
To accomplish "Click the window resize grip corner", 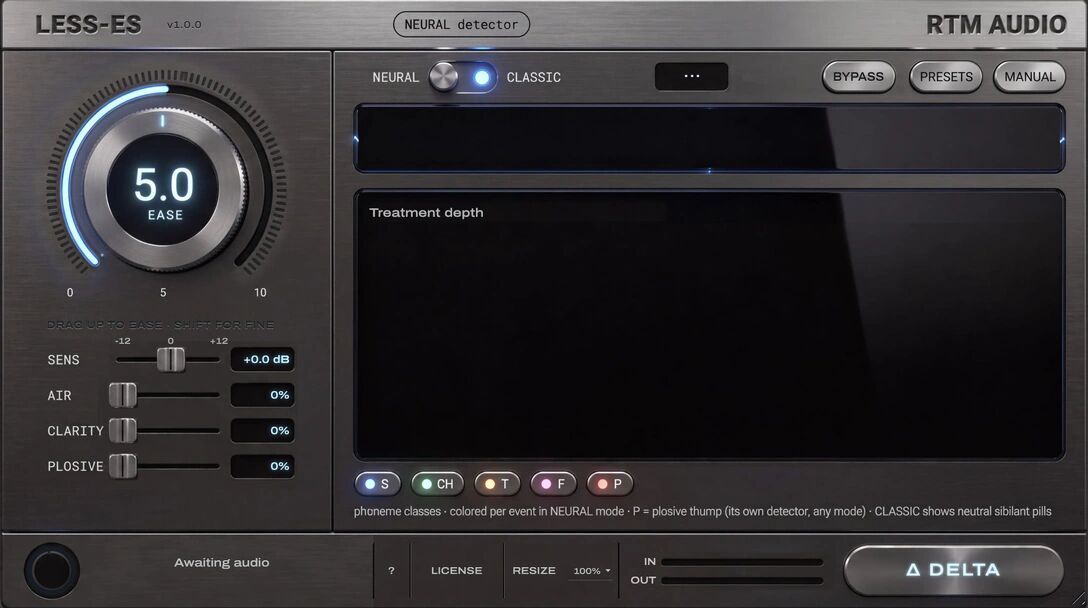I will click(1078, 599).
